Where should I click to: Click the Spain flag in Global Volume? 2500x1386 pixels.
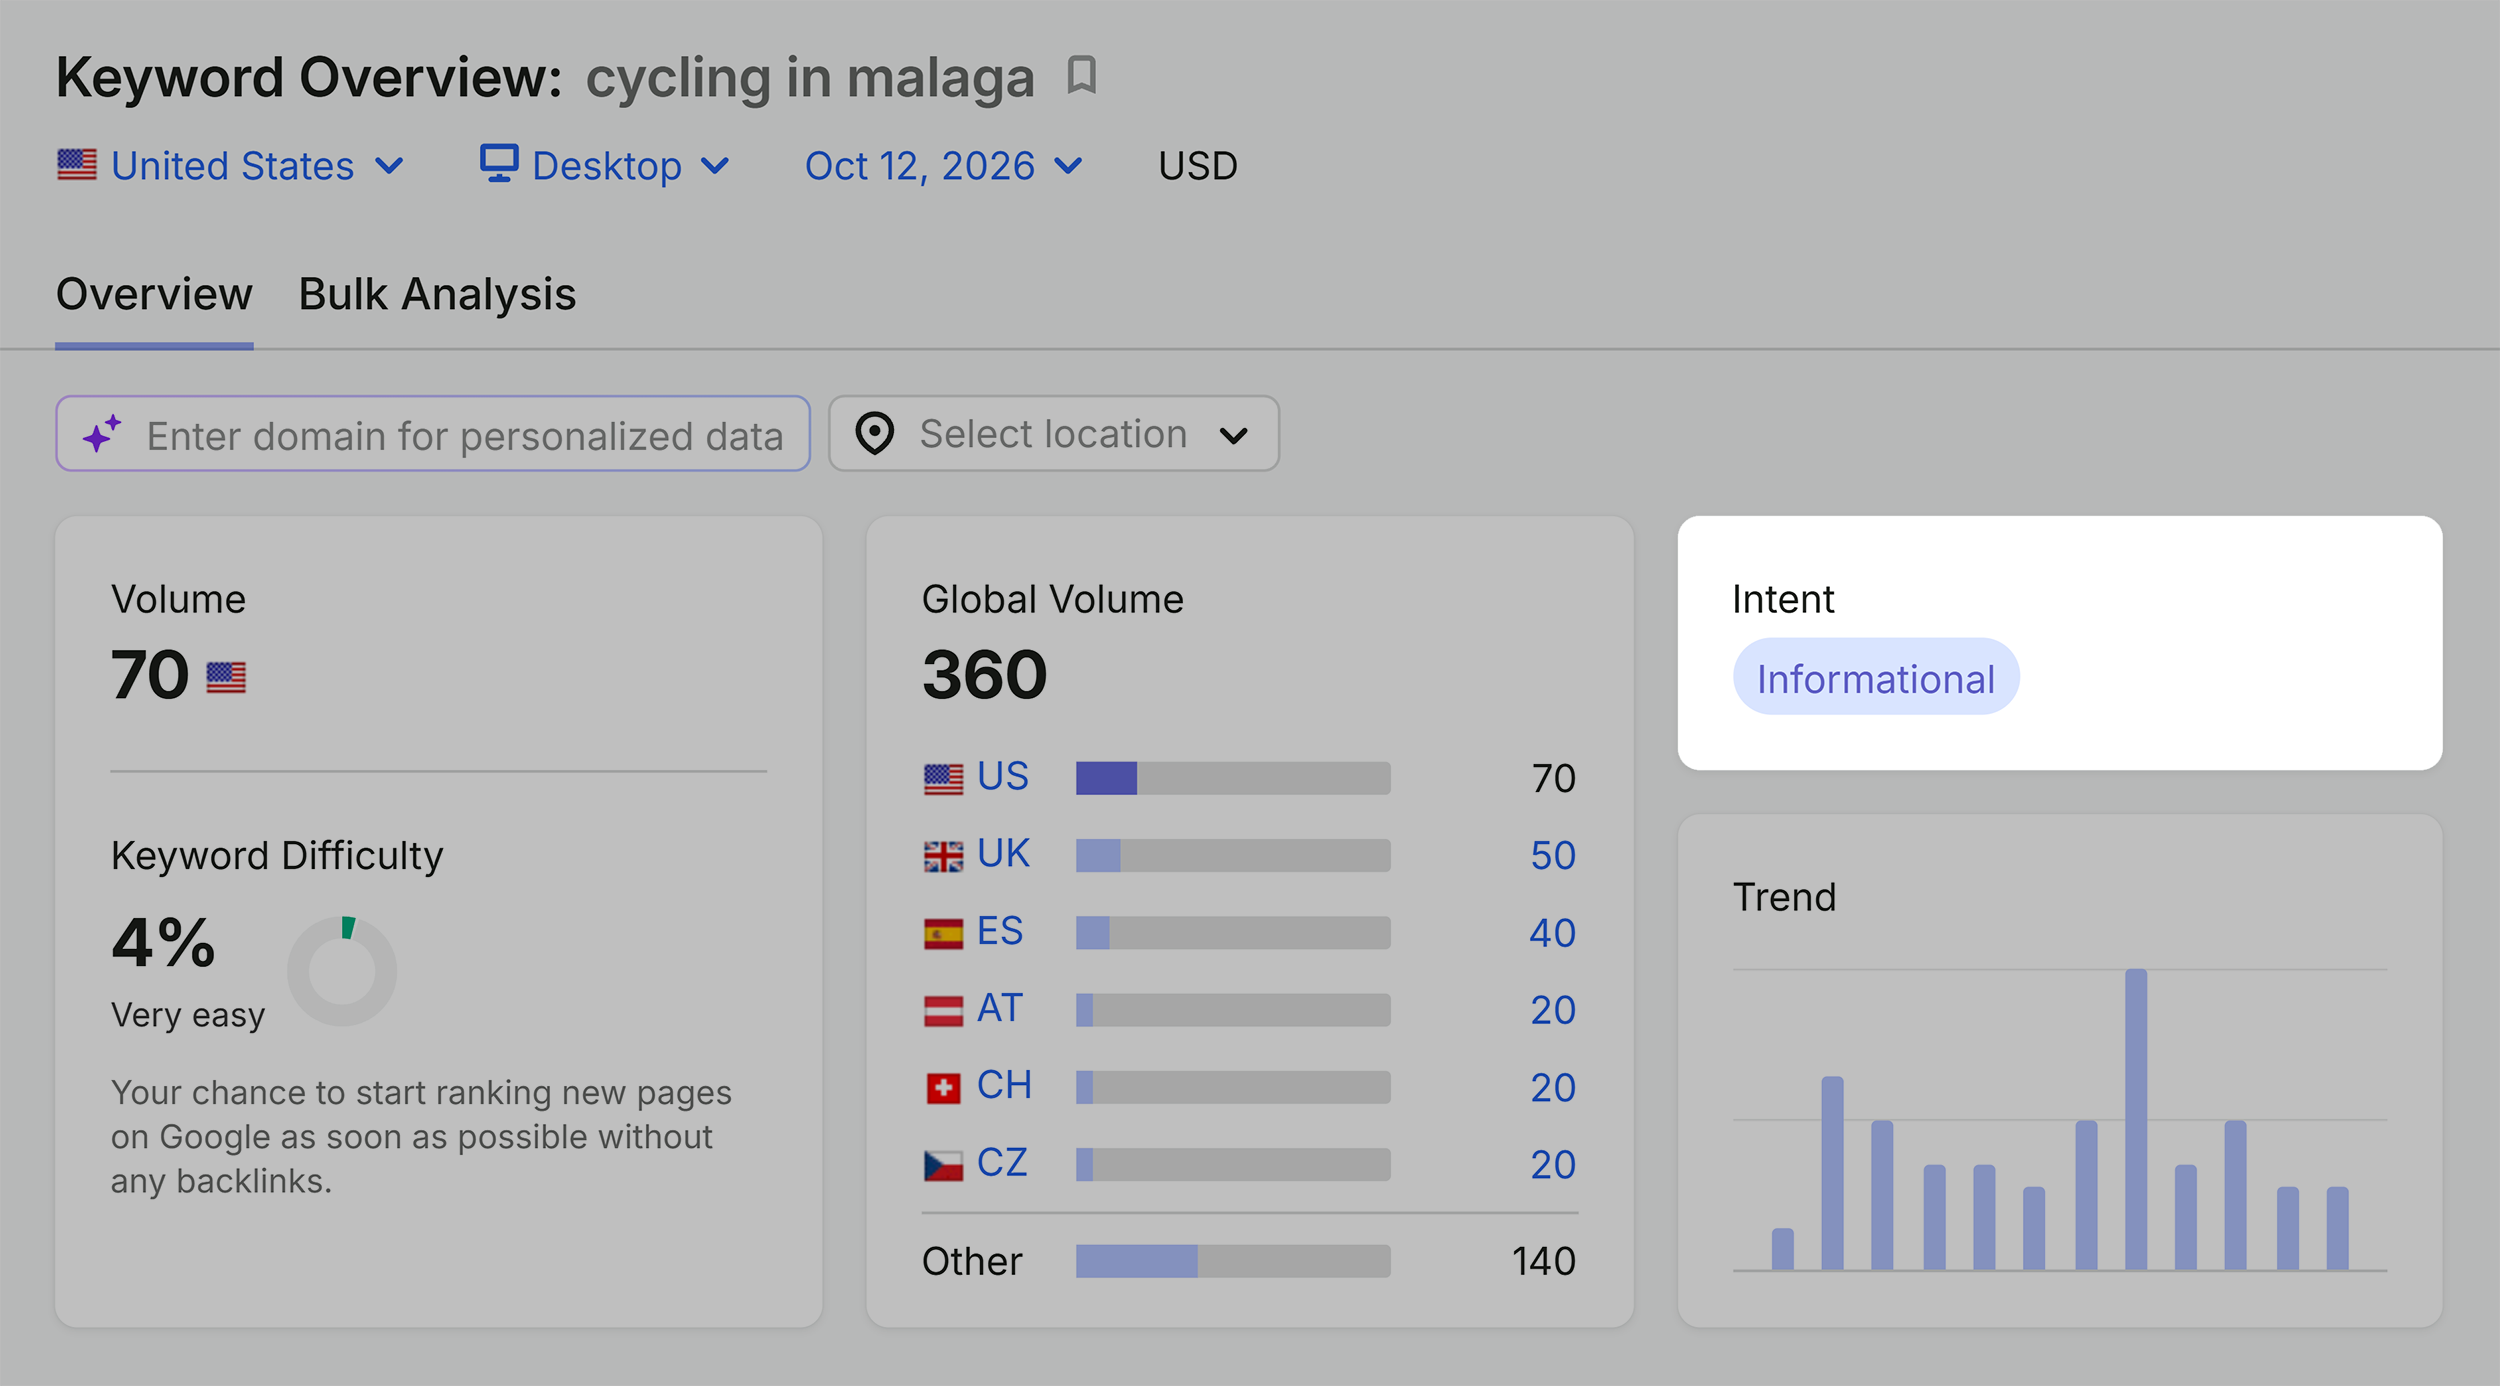943,933
